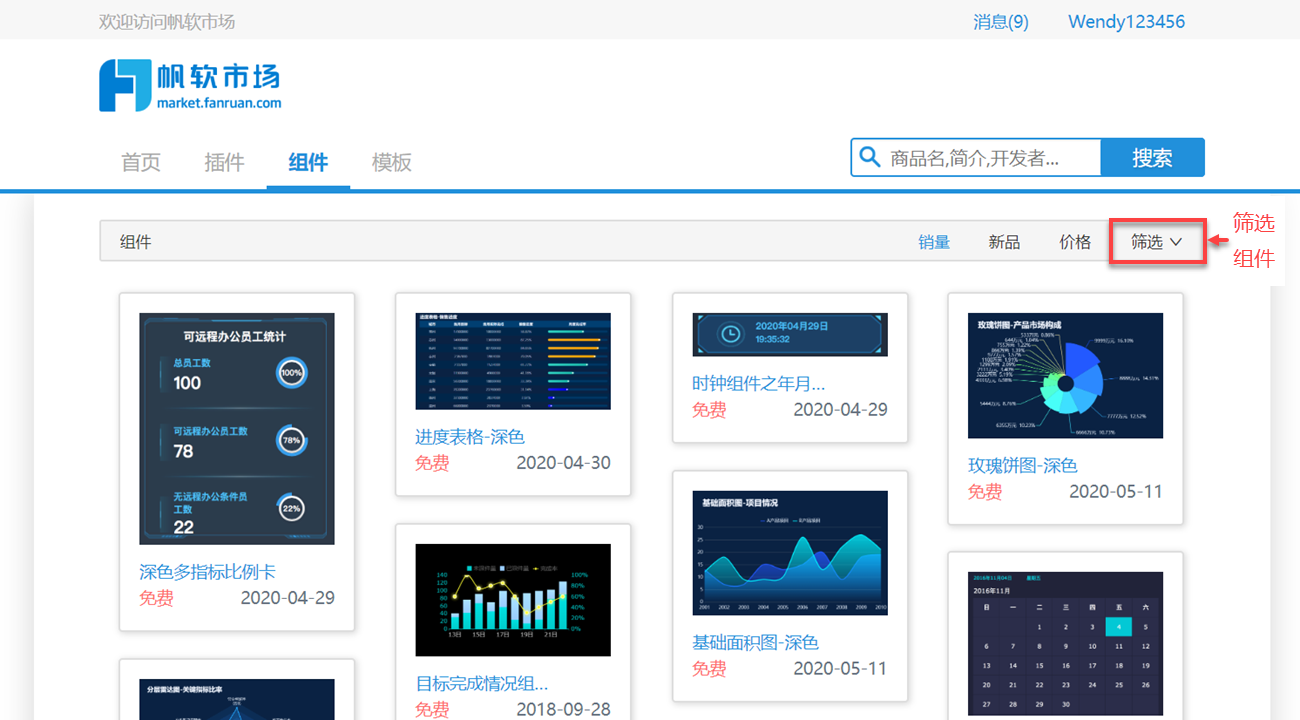Go to the 模板 tab
Image resolution: width=1300 pixels, height=720 pixels.
coord(391,162)
